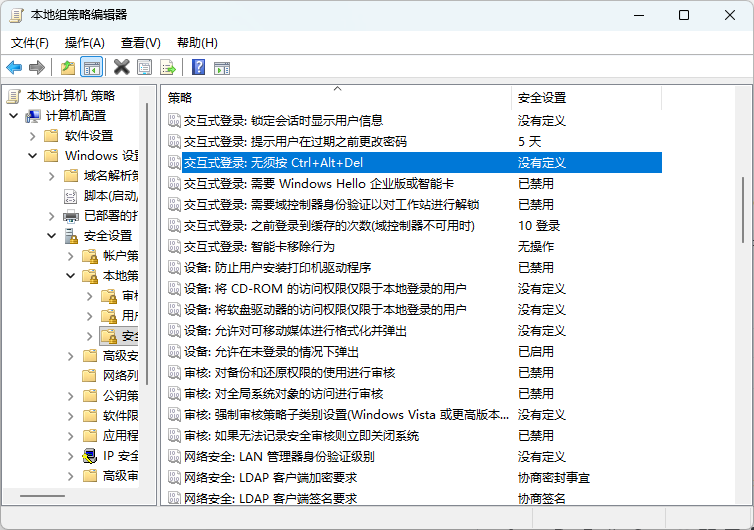
Task: Expand the 软件设置 node
Action: [32, 136]
